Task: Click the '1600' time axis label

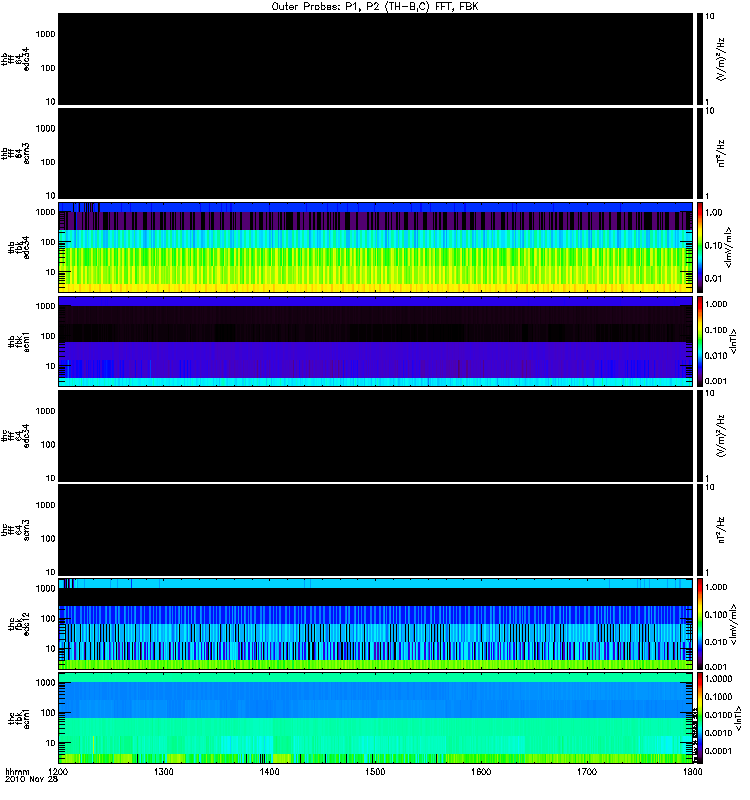Action: click(x=481, y=771)
